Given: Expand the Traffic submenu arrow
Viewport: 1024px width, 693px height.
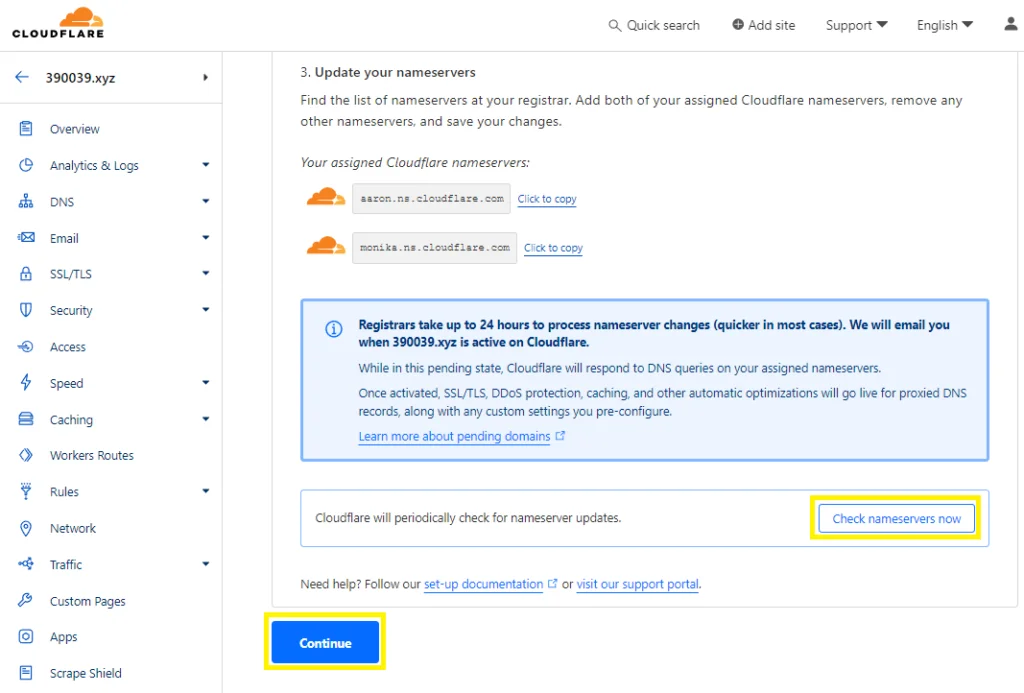Looking at the screenshot, I should [x=206, y=564].
